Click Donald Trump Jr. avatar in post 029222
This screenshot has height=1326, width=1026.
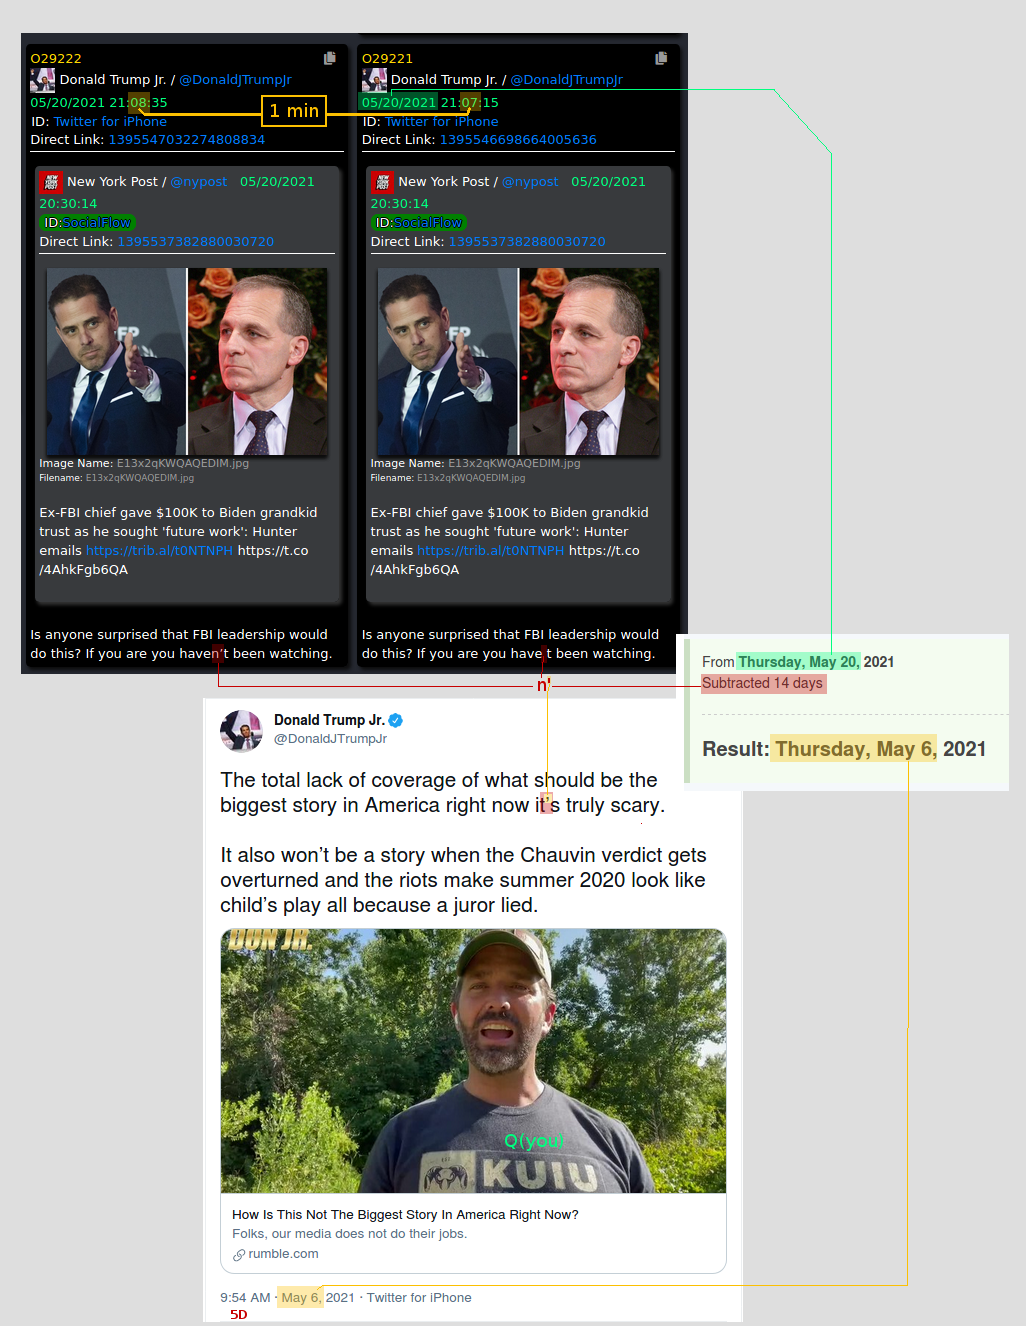[x=42, y=80]
